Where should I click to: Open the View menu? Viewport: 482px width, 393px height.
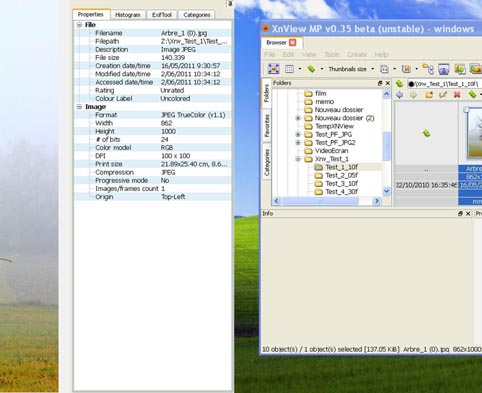click(x=309, y=54)
